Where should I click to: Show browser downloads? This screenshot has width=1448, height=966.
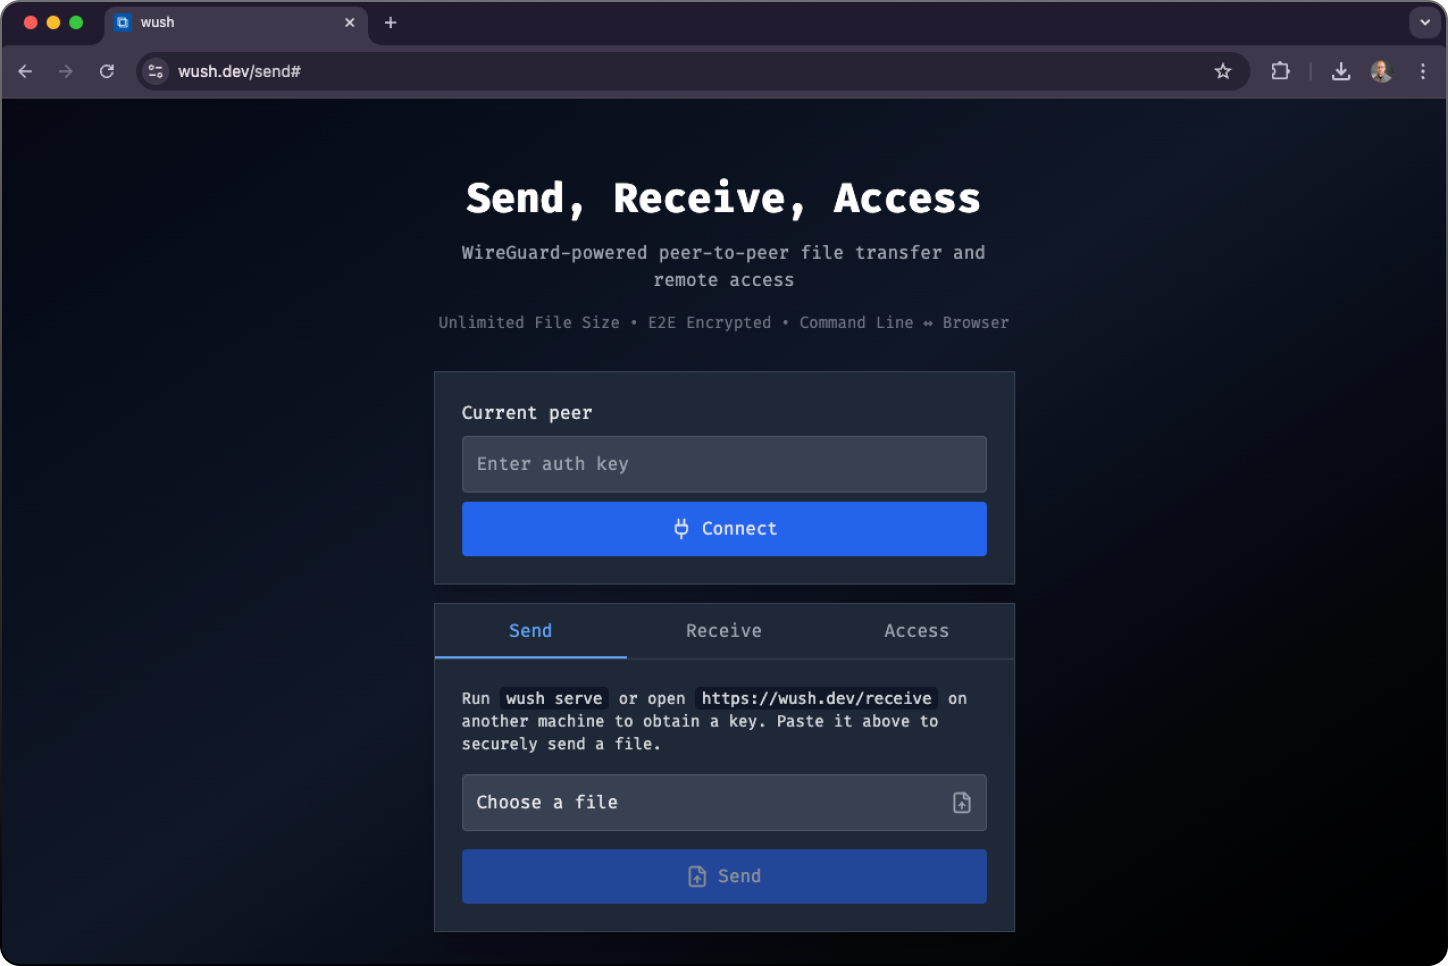pyautogui.click(x=1341, y=71)
